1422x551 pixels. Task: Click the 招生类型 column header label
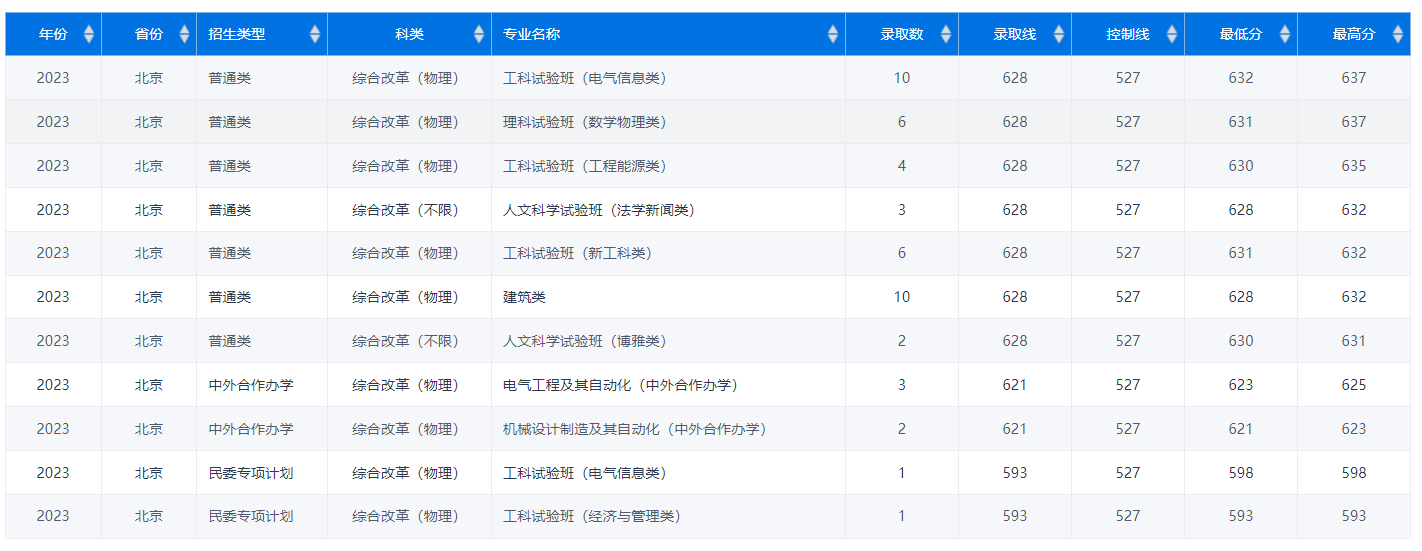237,35
